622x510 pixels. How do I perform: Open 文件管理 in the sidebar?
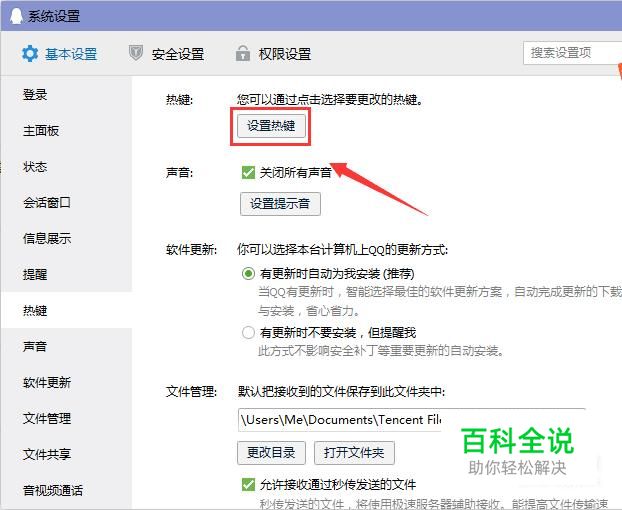click(x=47, y=418)
